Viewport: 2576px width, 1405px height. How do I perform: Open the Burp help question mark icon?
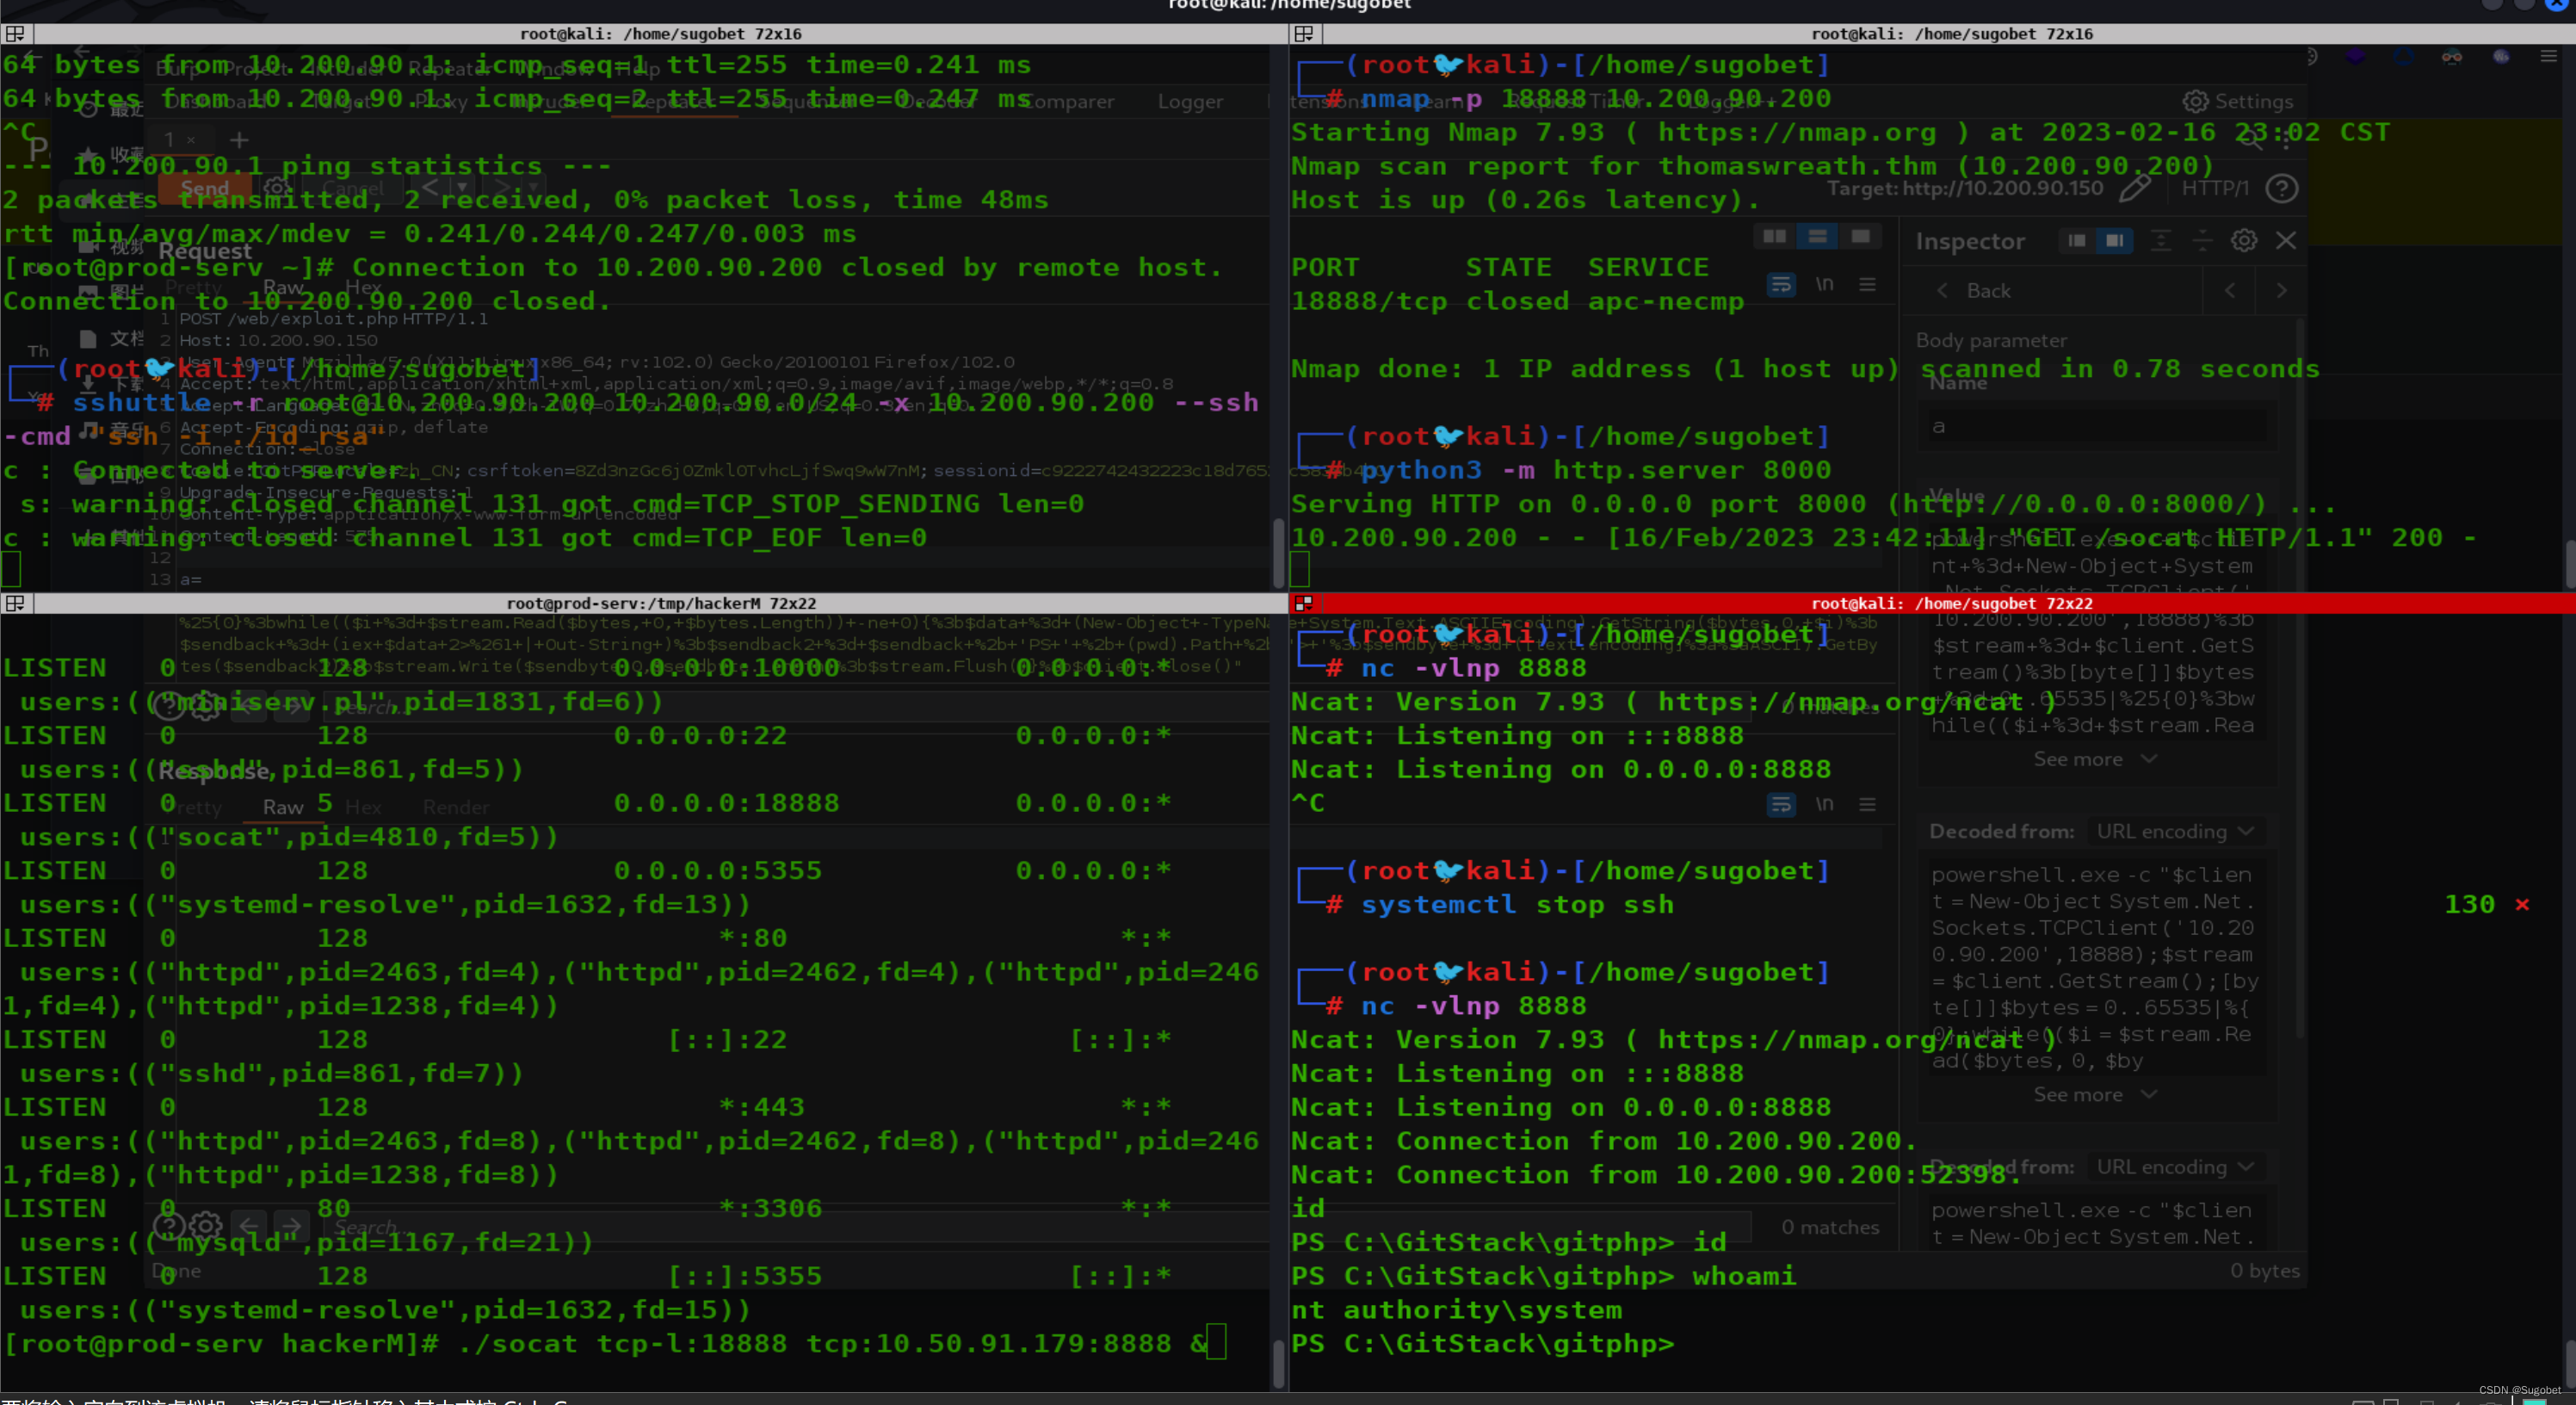(2281, 188)
